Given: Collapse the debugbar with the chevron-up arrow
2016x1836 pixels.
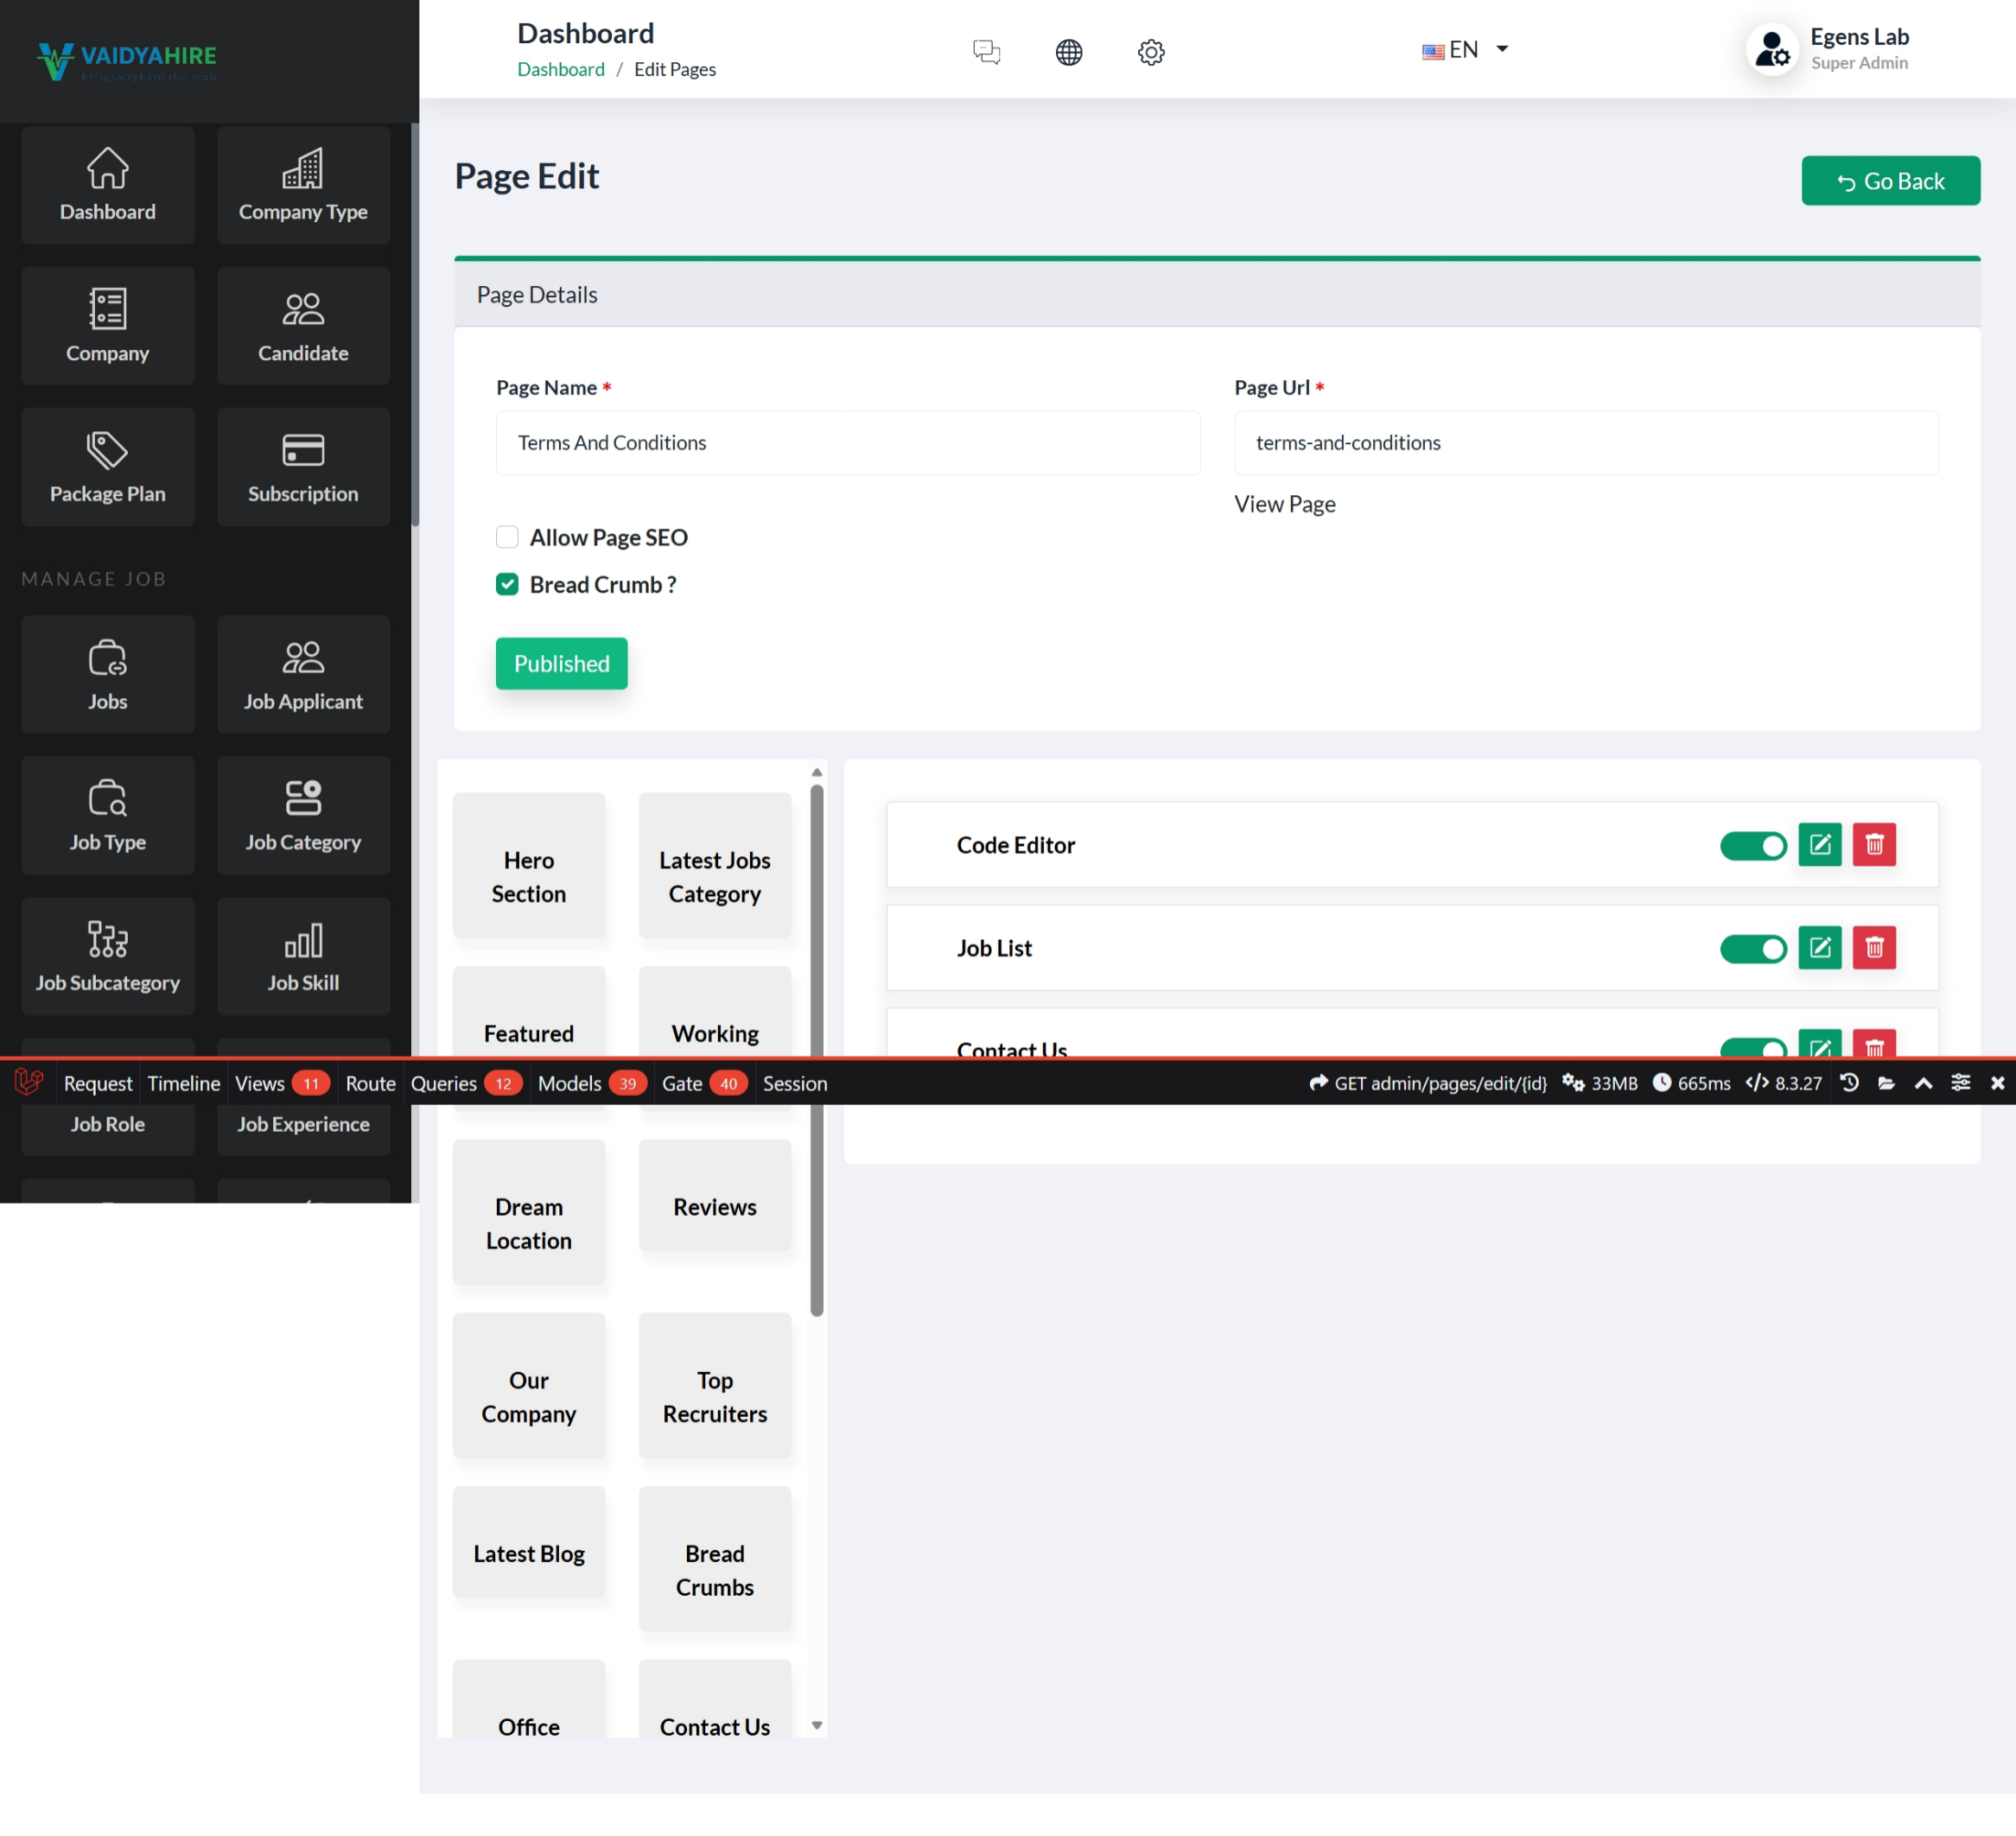Looking at the screenshot, I should tap(1922, 1083).
